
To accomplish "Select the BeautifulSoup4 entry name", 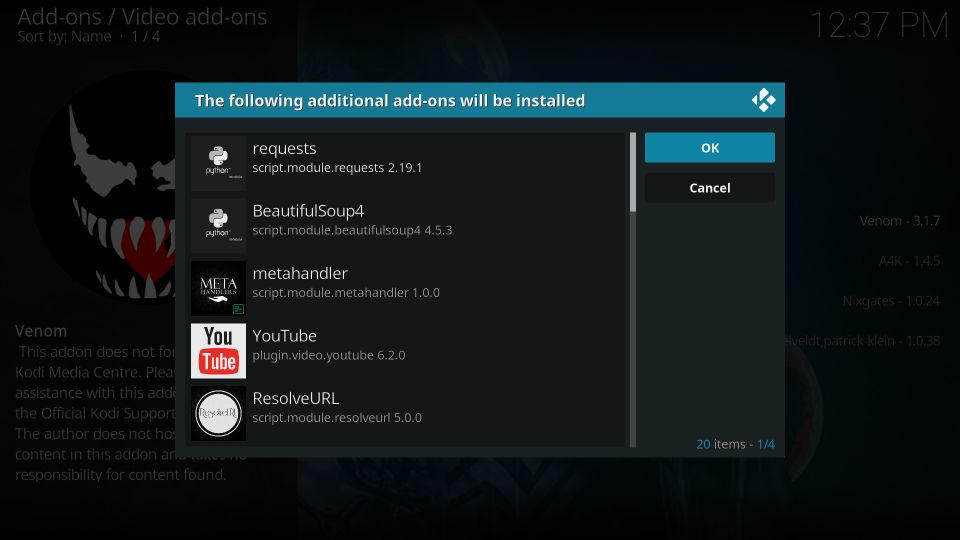I will click(x=308, y=211).
